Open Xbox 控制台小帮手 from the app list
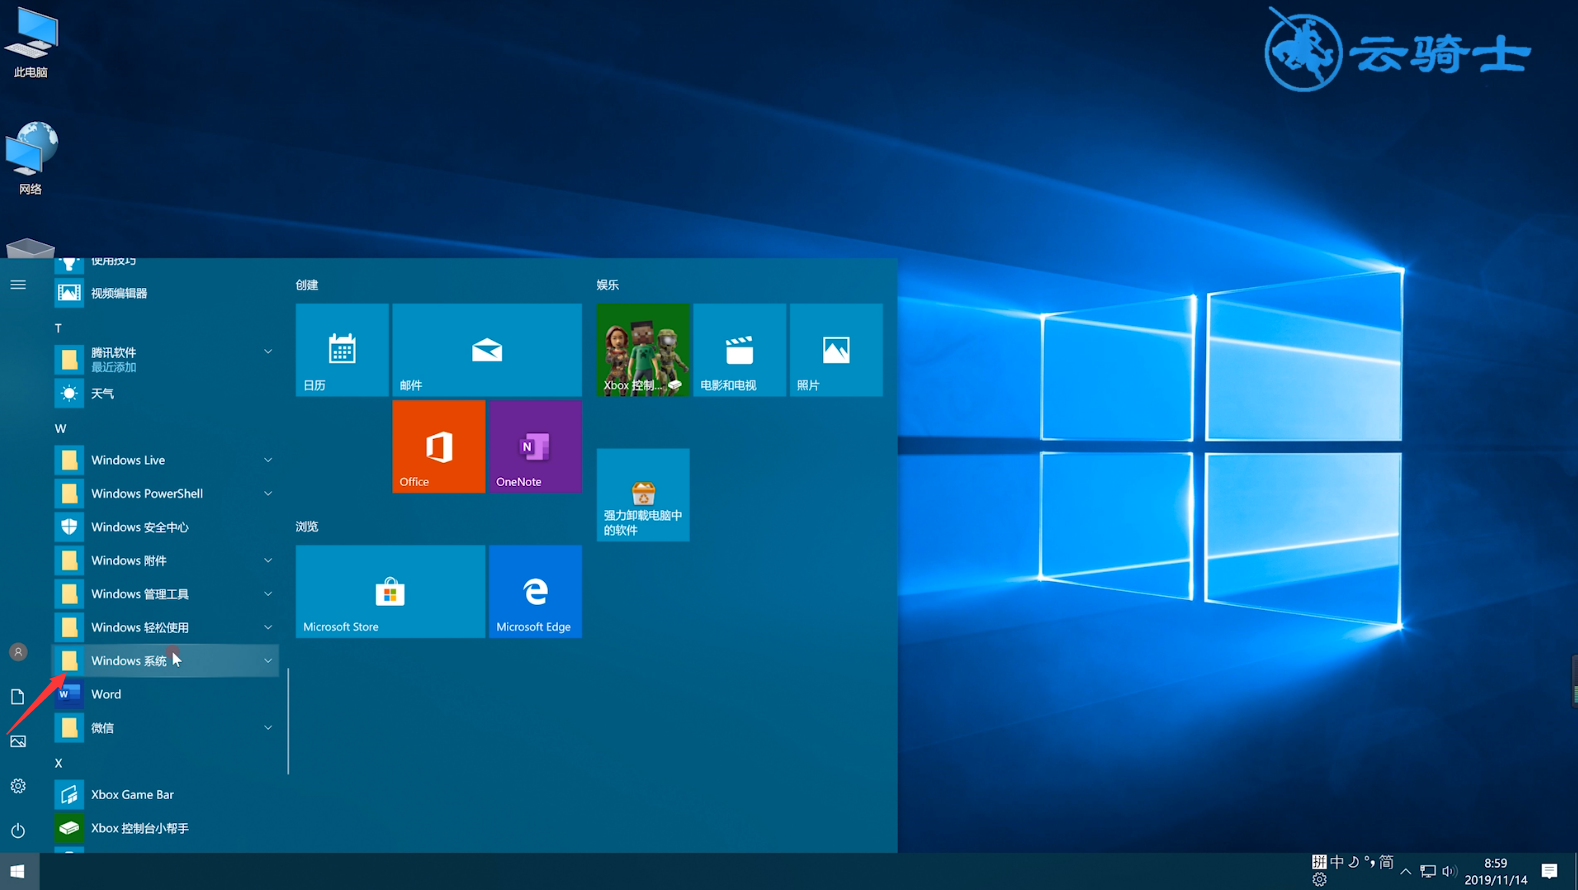1578x890 pixels. [165, 828]
